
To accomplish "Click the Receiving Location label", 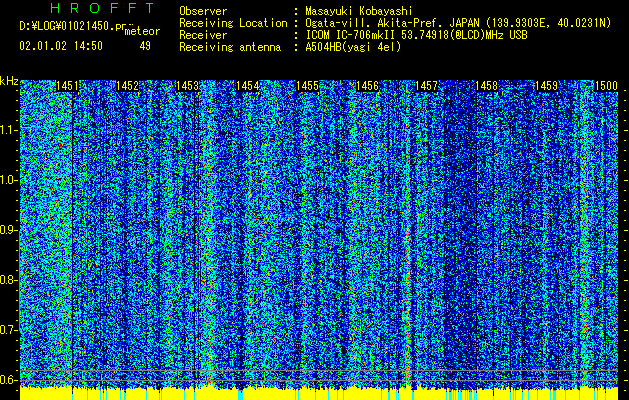I will [x=233, y=23].
